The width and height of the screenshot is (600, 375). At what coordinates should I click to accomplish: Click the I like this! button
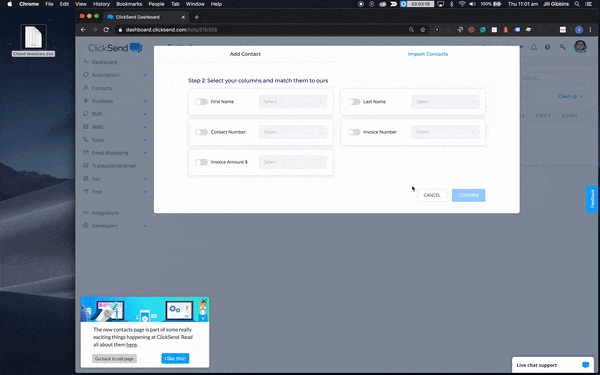point(175,359)
